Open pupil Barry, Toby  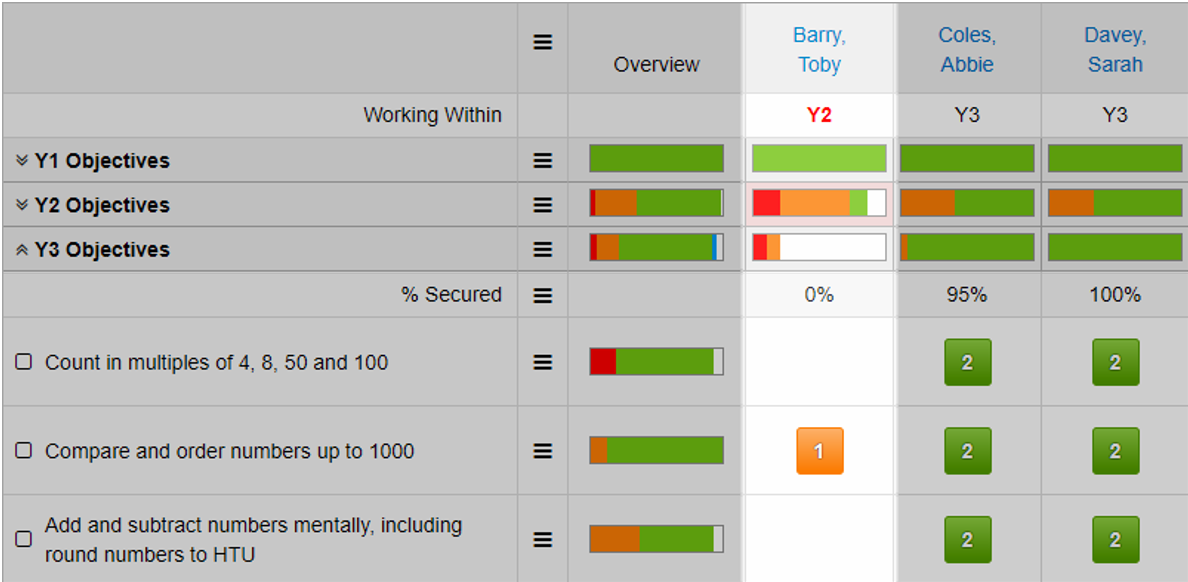pyautogui.click(x=819, y=50)
